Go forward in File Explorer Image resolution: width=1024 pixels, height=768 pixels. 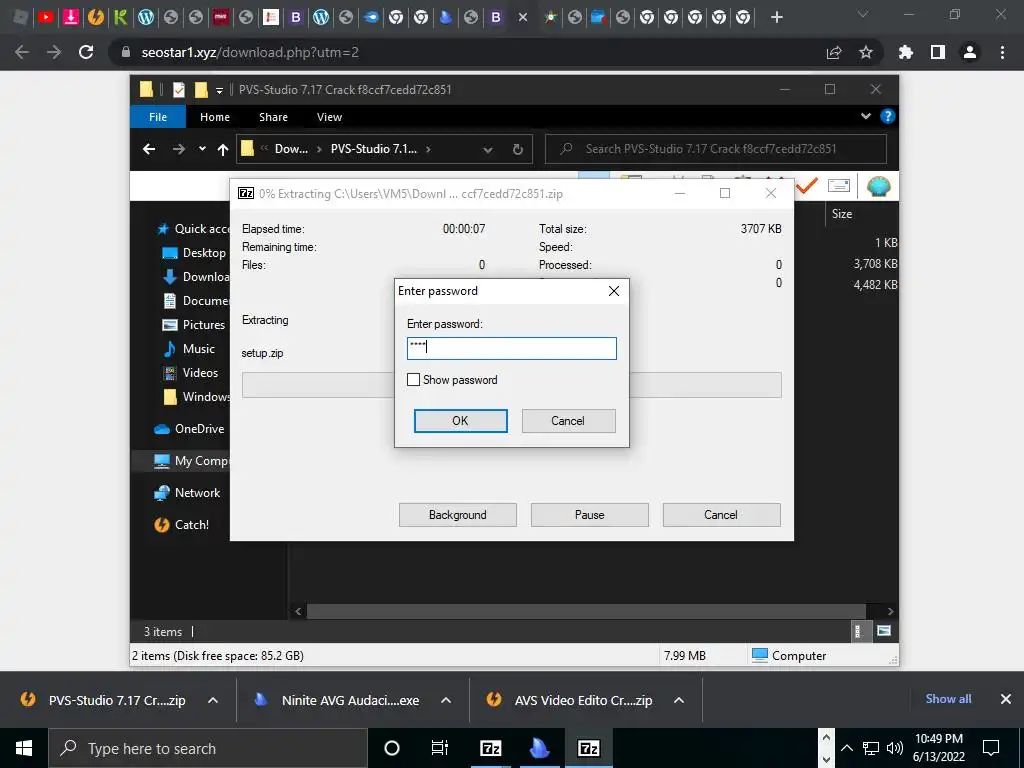click(178, 149)
